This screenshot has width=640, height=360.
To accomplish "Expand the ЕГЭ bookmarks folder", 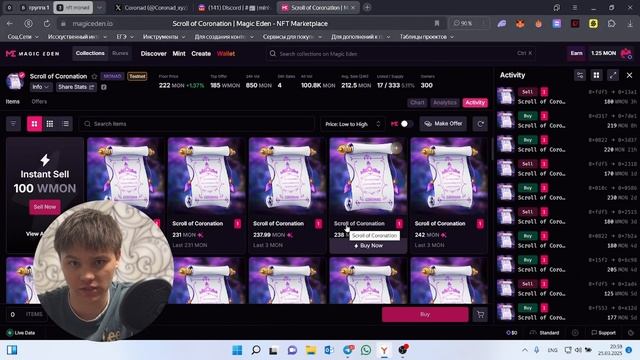I will [x=125, y=37].
